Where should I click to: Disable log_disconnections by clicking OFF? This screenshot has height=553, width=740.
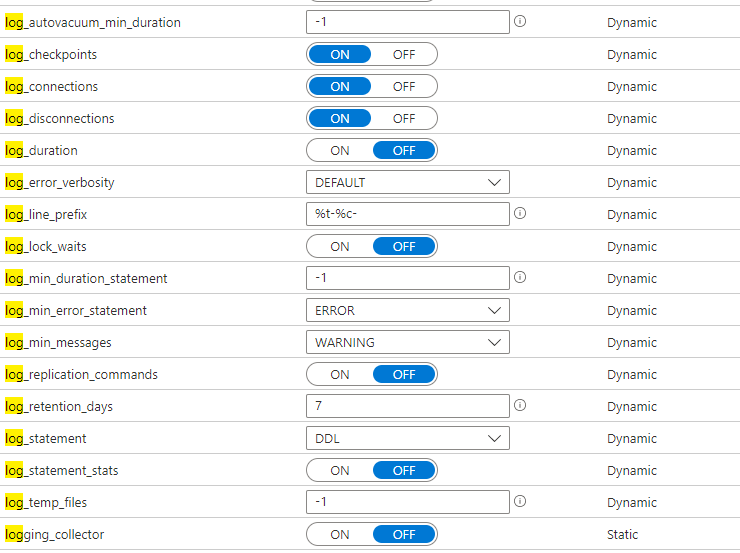point(404,119)
